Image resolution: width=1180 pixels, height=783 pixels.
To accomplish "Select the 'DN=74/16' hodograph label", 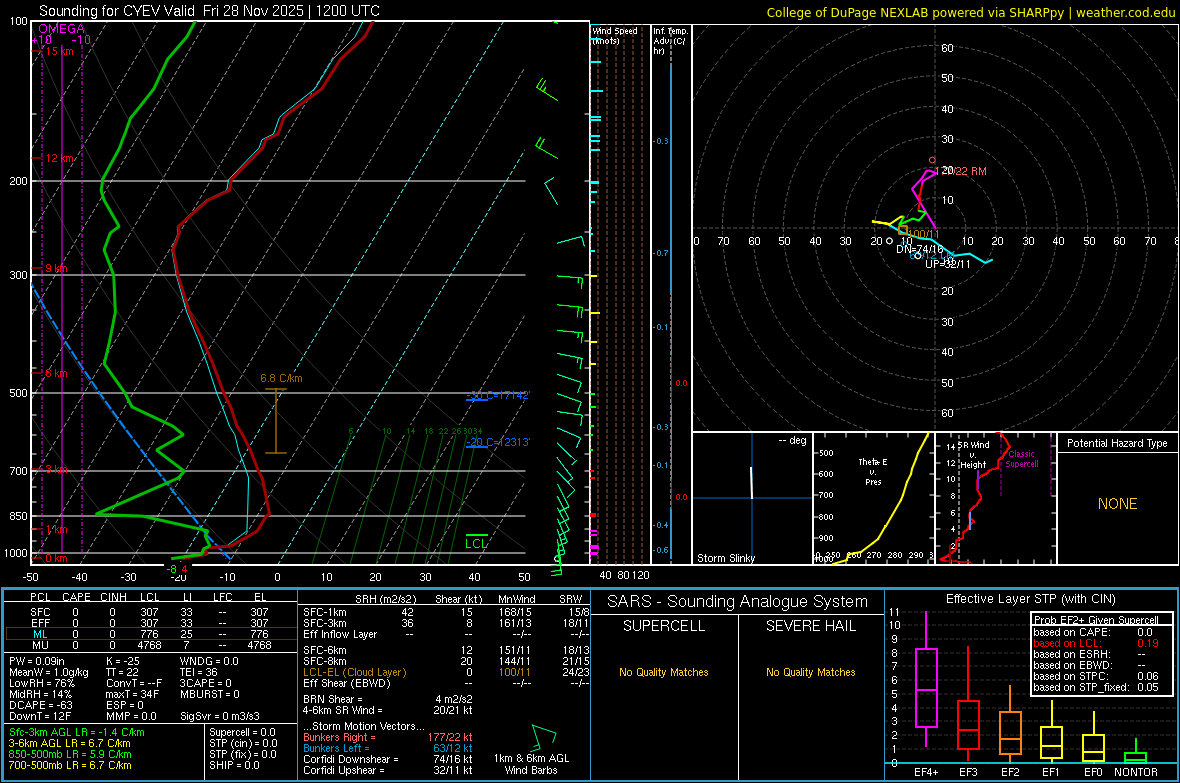I will click(x=920, y=249).
